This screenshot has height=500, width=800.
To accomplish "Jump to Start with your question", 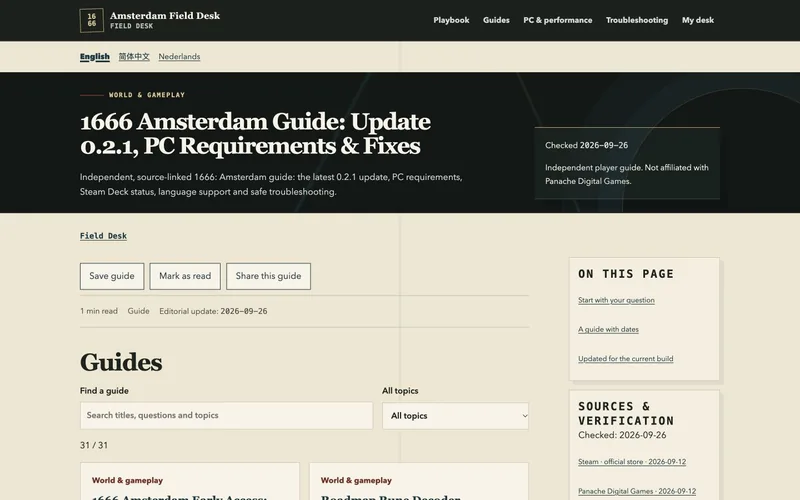I will (616, 300).
